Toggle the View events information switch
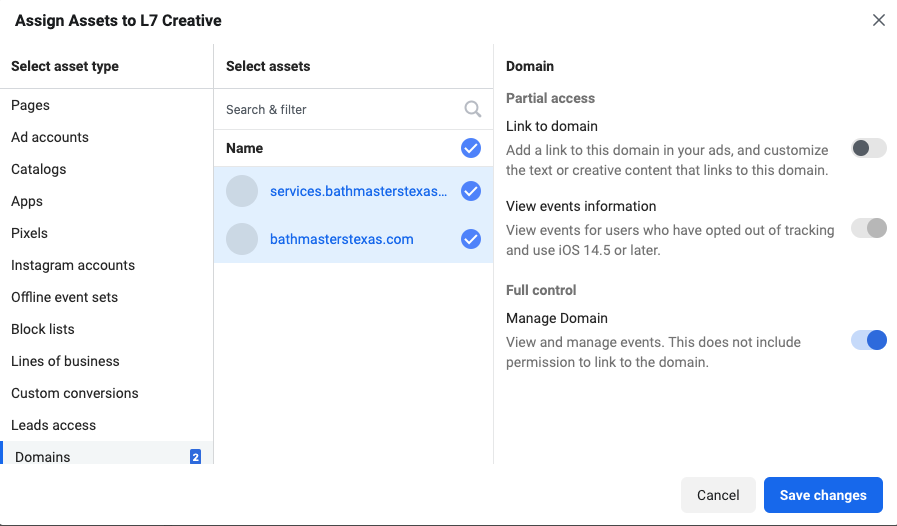Screen dimensions: 897x526 point(868,228)
